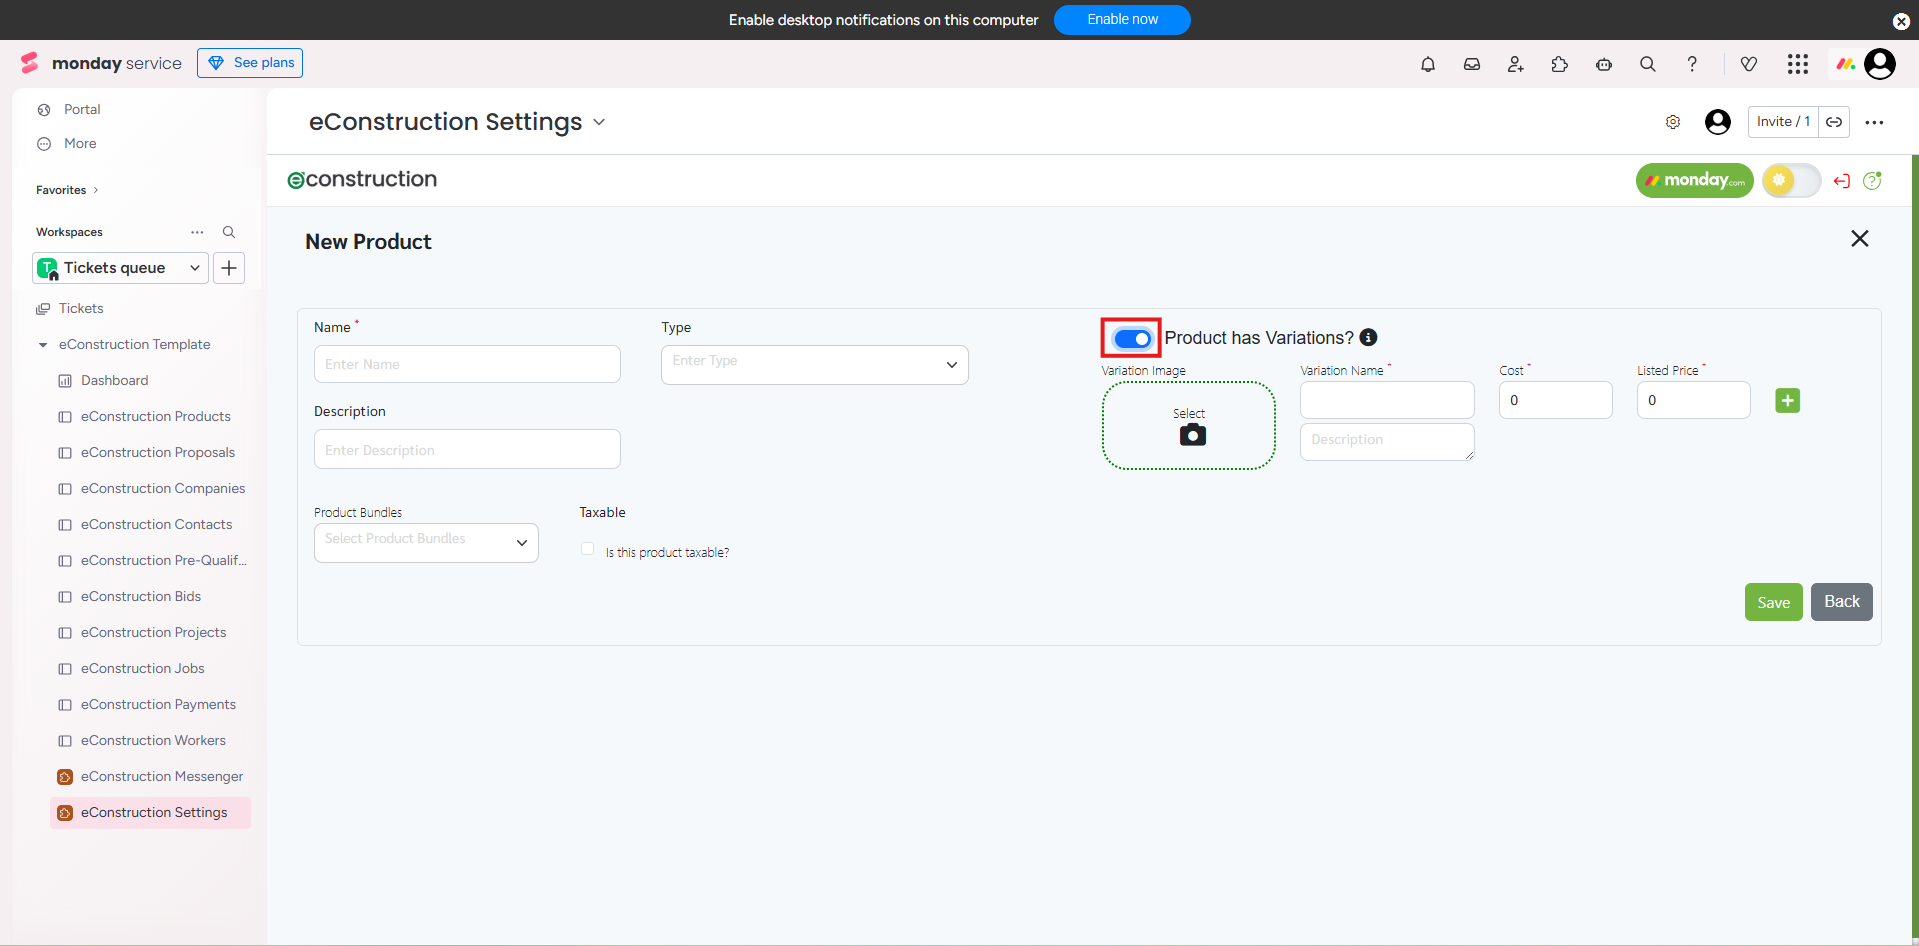
Task: Click the camera icon to select image
Action: click(1192, 435)
